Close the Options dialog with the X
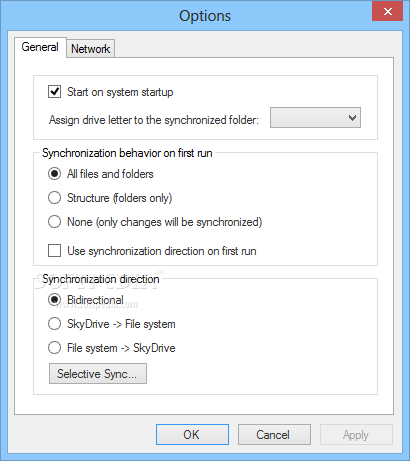Image resolution: width=410 pixels, height=461 pixels. pyautogui.click(x=387, y=12)
